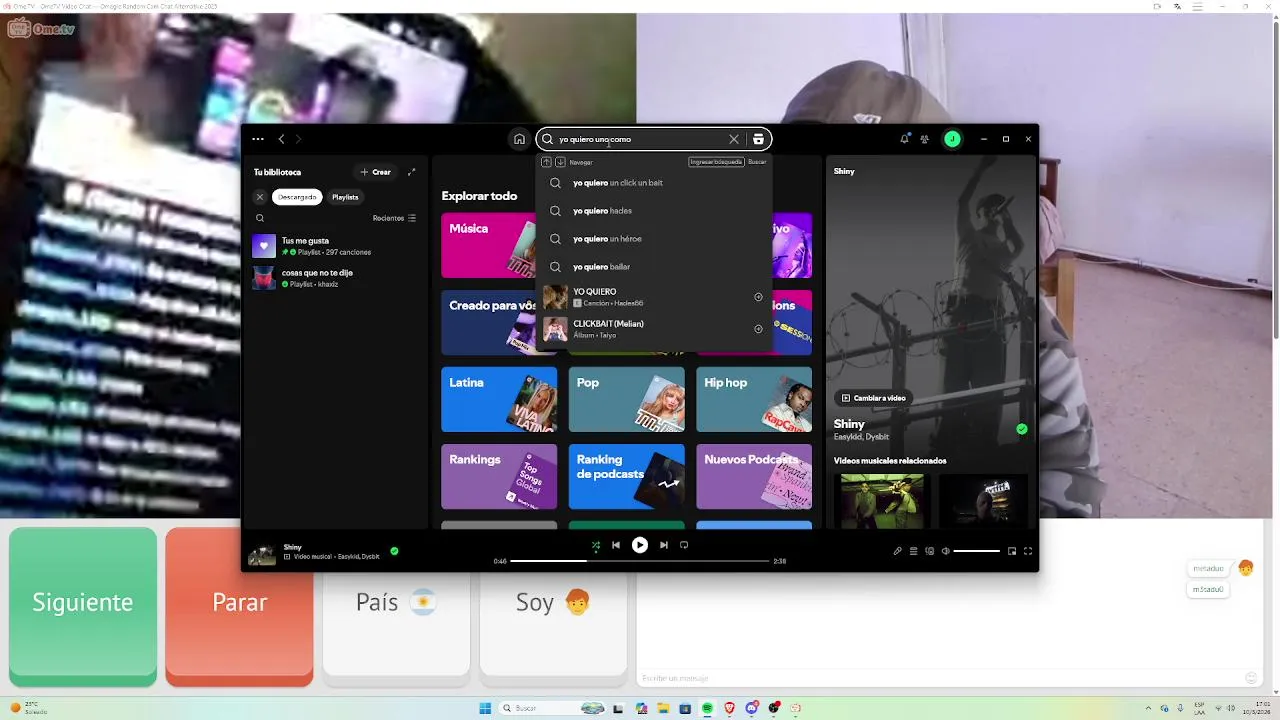Open the Hip hop genre card
Viewport: 1280px width, 720px height.
[x=754, y=399]
